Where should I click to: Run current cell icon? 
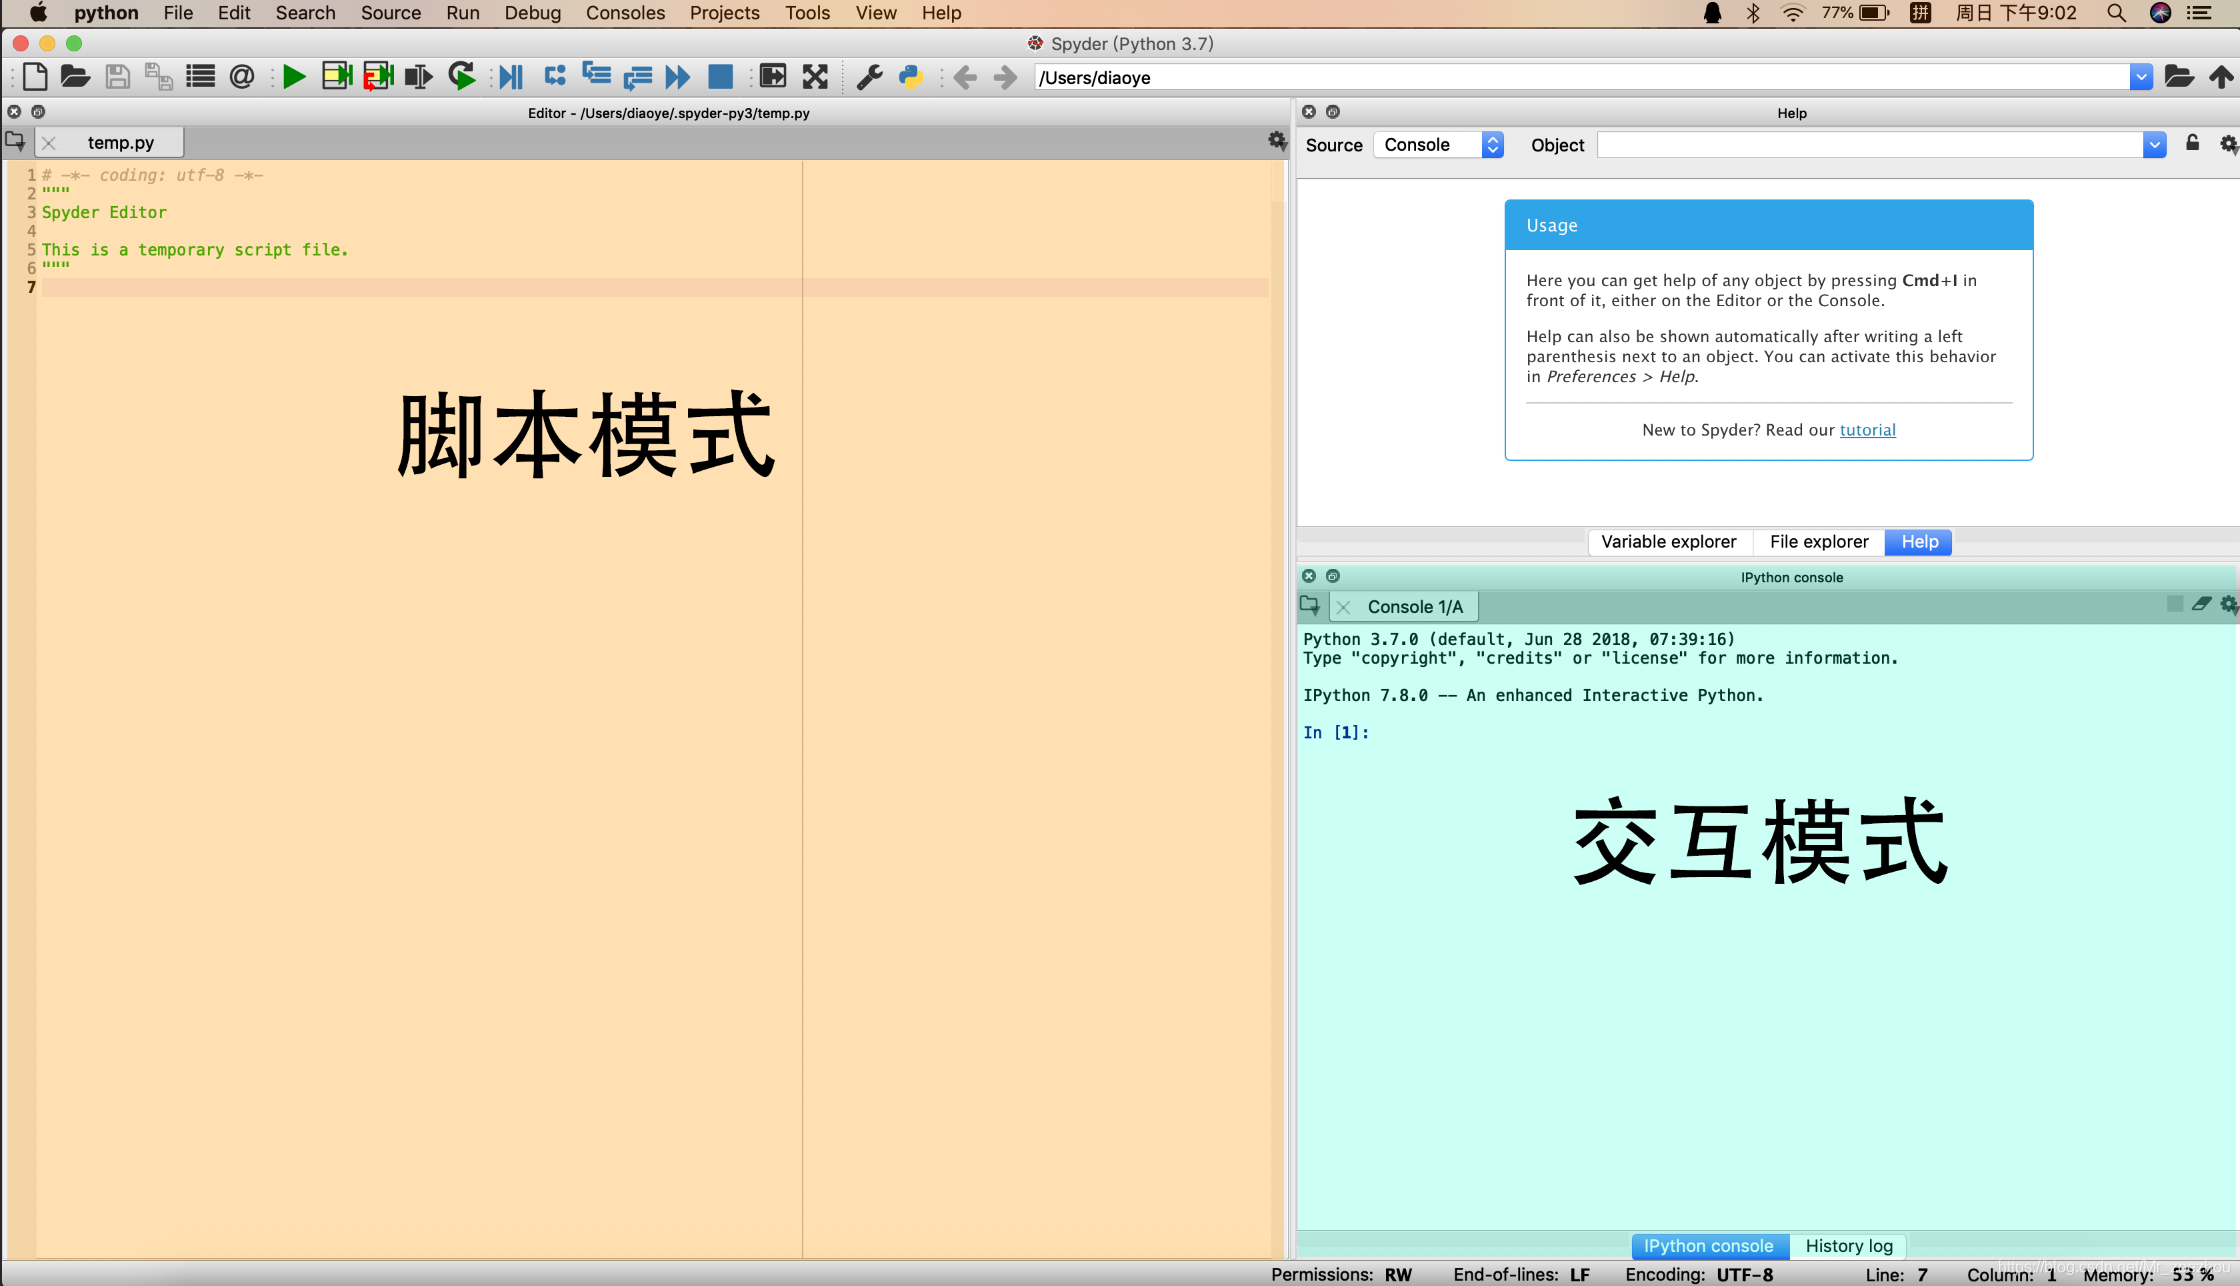337,77
